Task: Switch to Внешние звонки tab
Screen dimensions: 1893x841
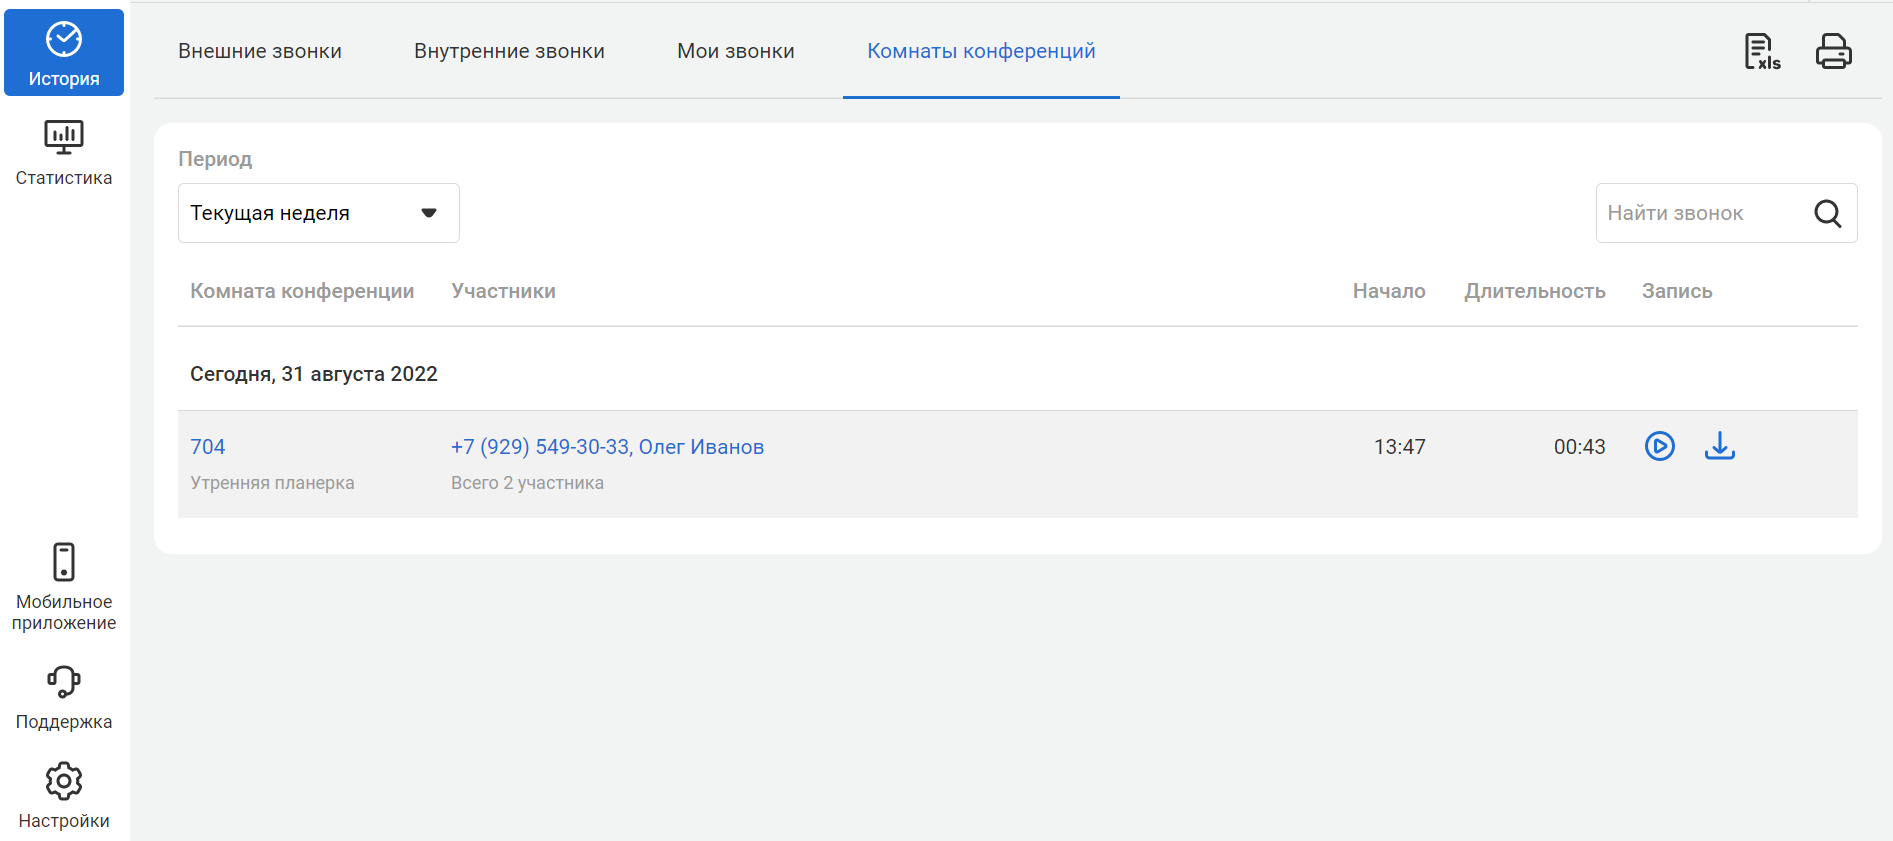Action: (x=260, y=51)
